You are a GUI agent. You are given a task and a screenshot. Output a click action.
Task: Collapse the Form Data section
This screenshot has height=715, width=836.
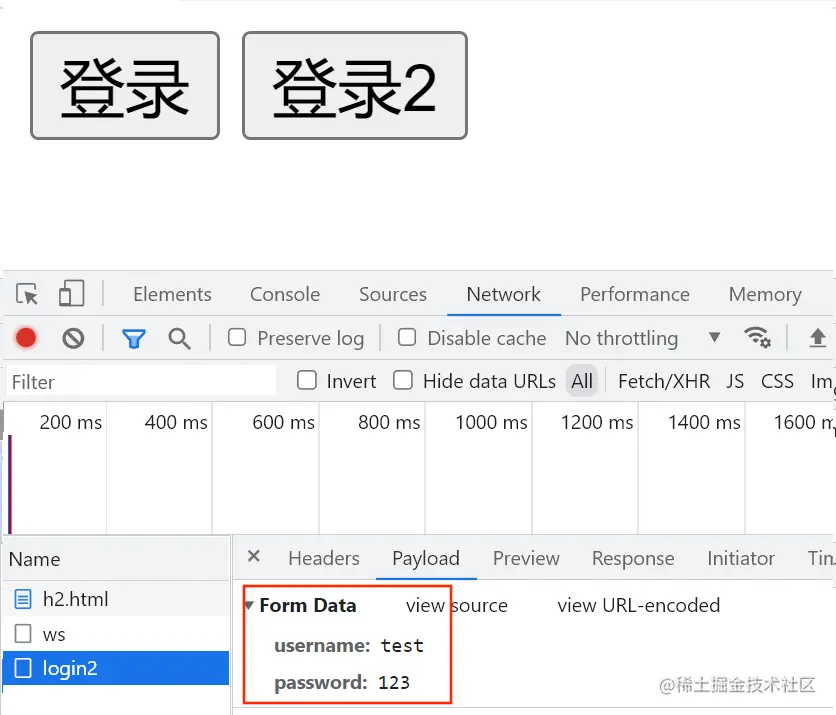pyautogui.click(x=249, y=606)
